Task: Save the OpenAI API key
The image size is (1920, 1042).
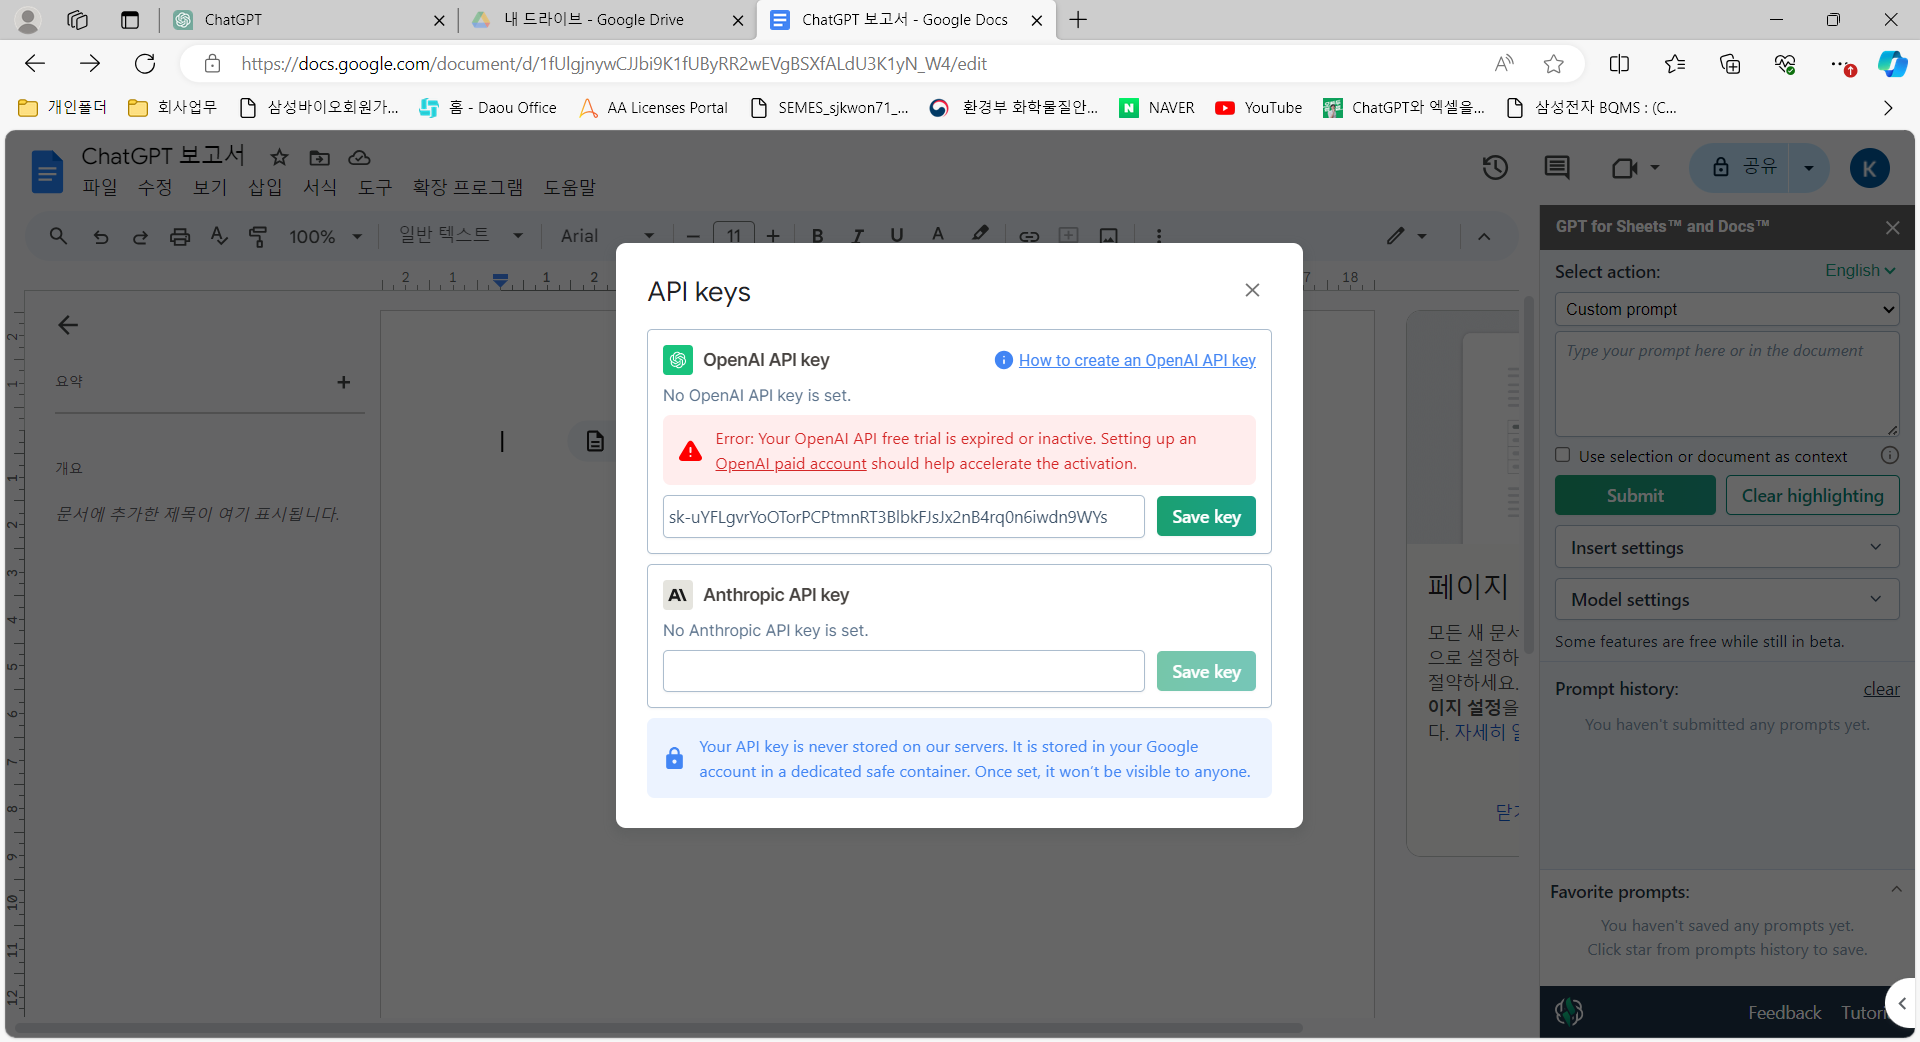Action: click(x=1206, y=517)
